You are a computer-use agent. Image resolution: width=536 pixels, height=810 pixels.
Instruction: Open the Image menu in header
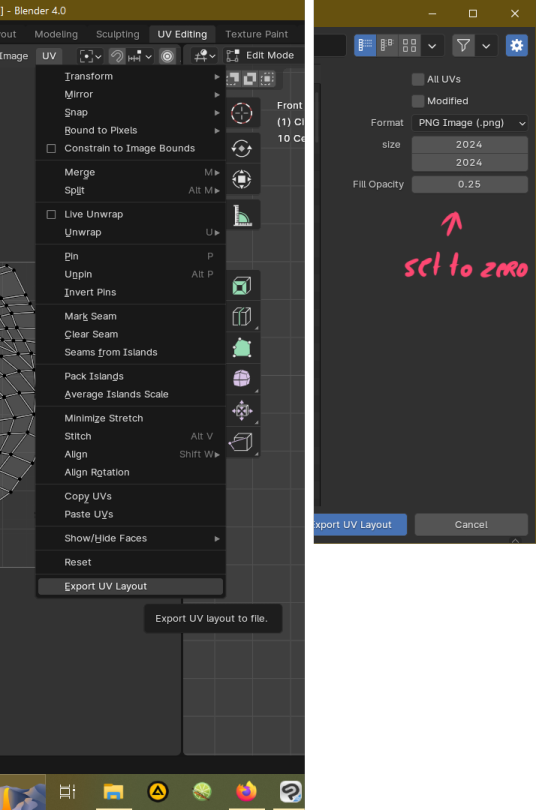[14, 56]
